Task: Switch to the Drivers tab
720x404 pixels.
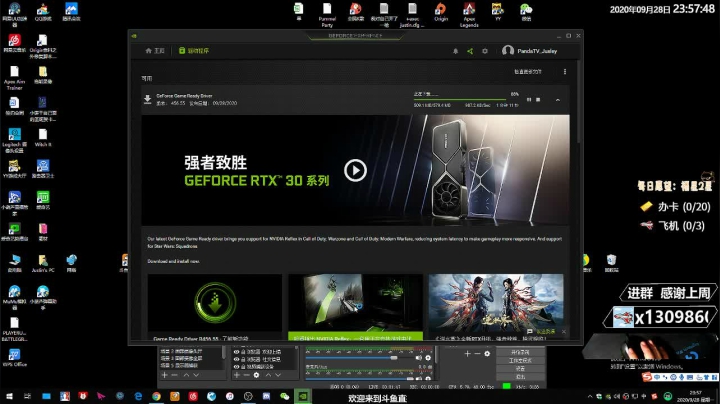Action: (x=194, y=50)
